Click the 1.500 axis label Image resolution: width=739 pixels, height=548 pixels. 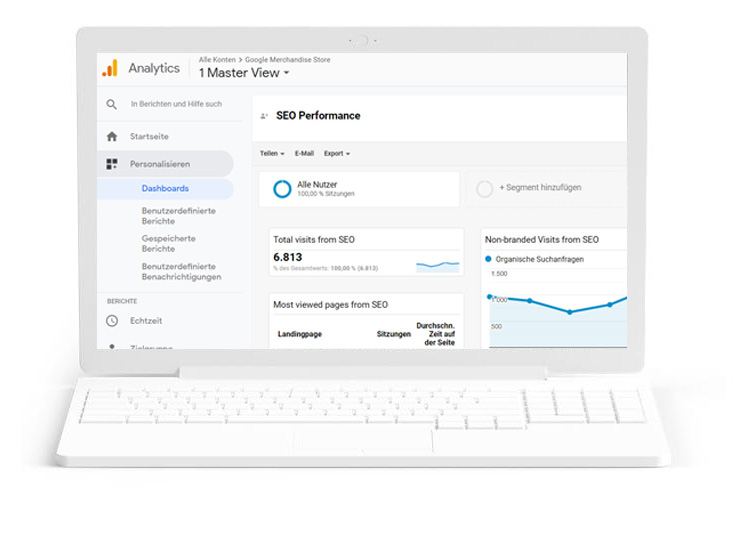click(499, 274)
